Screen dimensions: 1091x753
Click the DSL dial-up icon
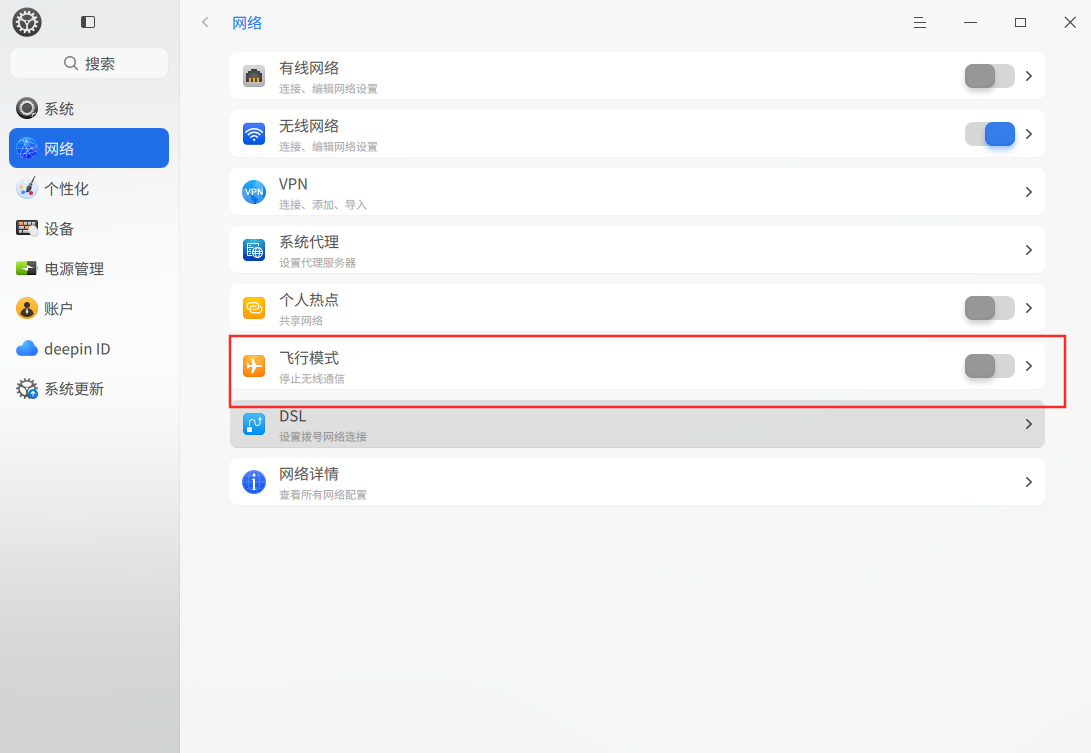[x=254, y=424]
